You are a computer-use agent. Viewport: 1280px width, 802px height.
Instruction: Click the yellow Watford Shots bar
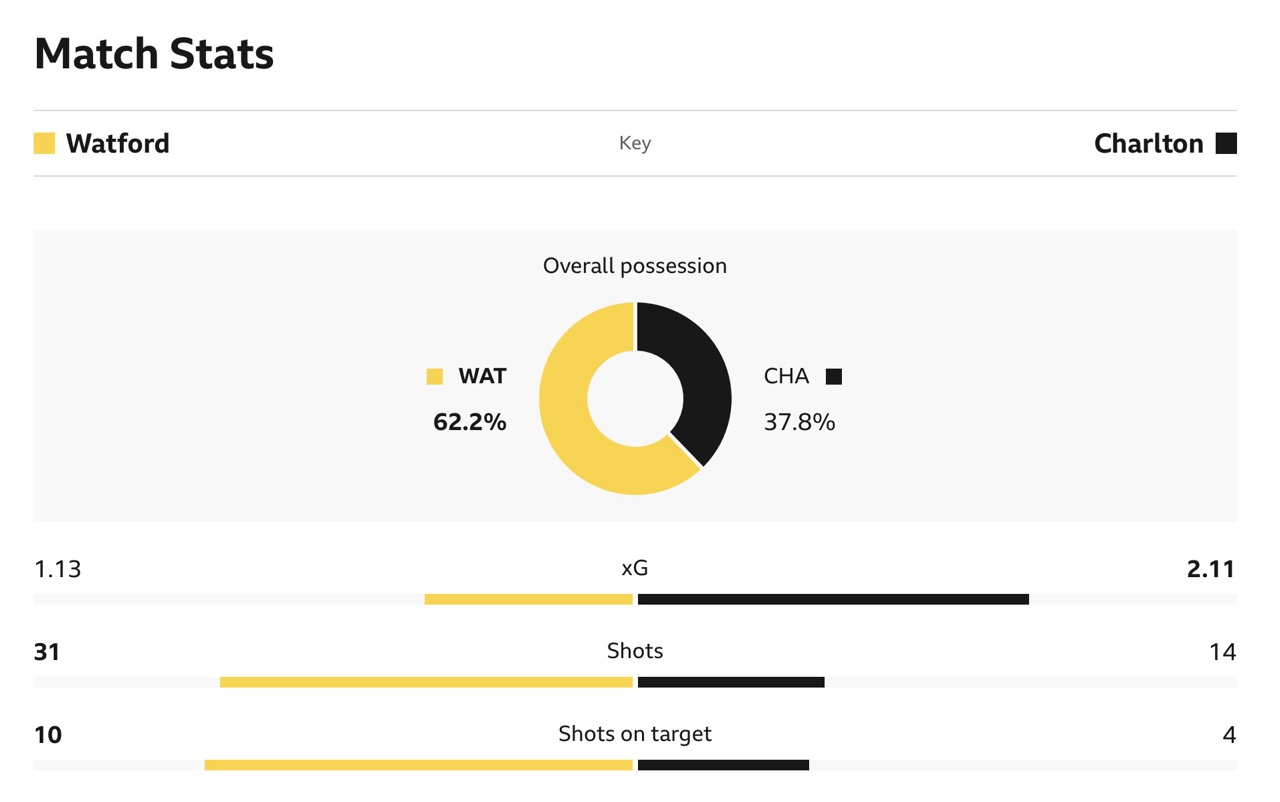(426, 682)
